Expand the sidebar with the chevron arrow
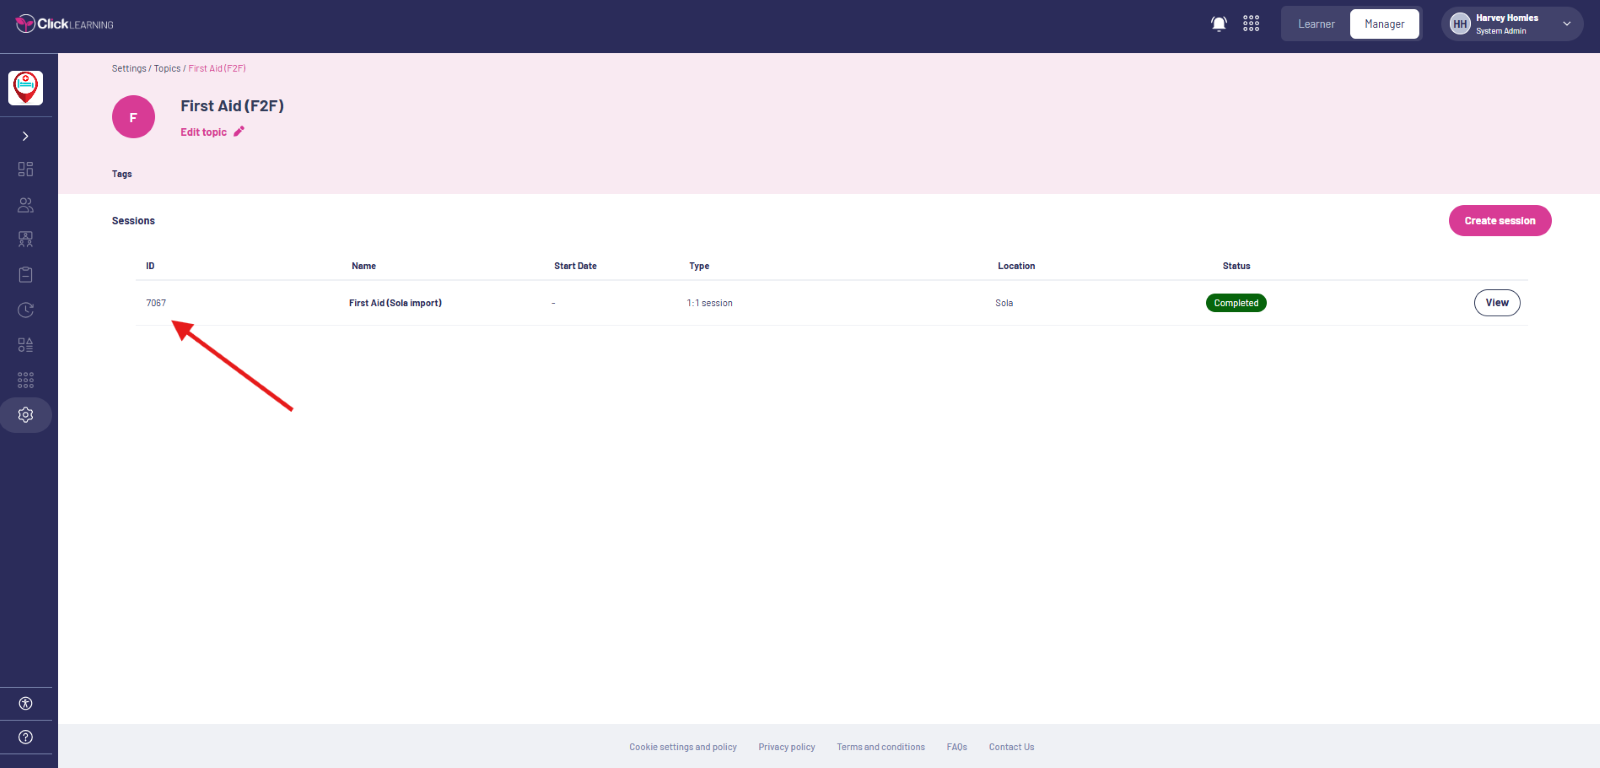The width and height of the screenshot is (1600, 768). pos(26,136)
